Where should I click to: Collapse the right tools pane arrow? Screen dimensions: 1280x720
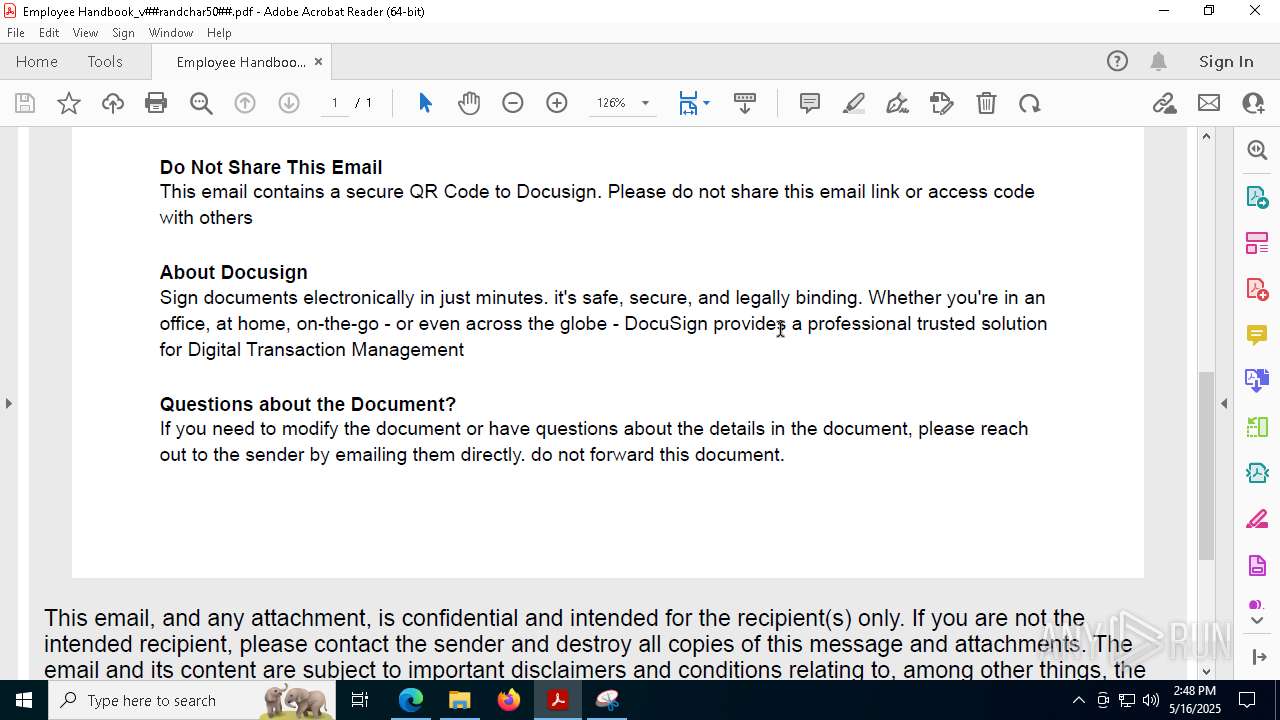(x=1224, y=403)
